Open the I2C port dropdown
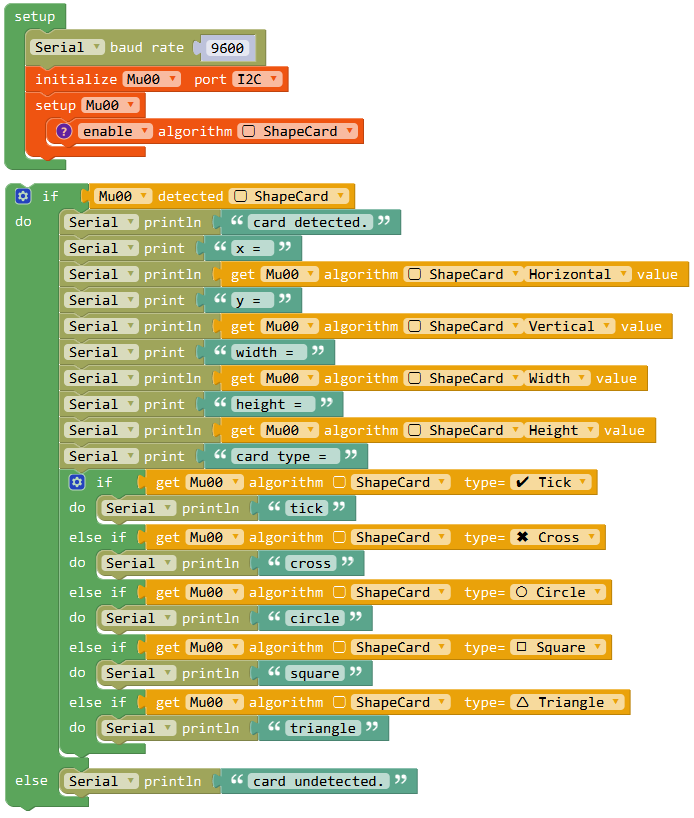This screenshot has height=818, width=694. tap(257, 79)
